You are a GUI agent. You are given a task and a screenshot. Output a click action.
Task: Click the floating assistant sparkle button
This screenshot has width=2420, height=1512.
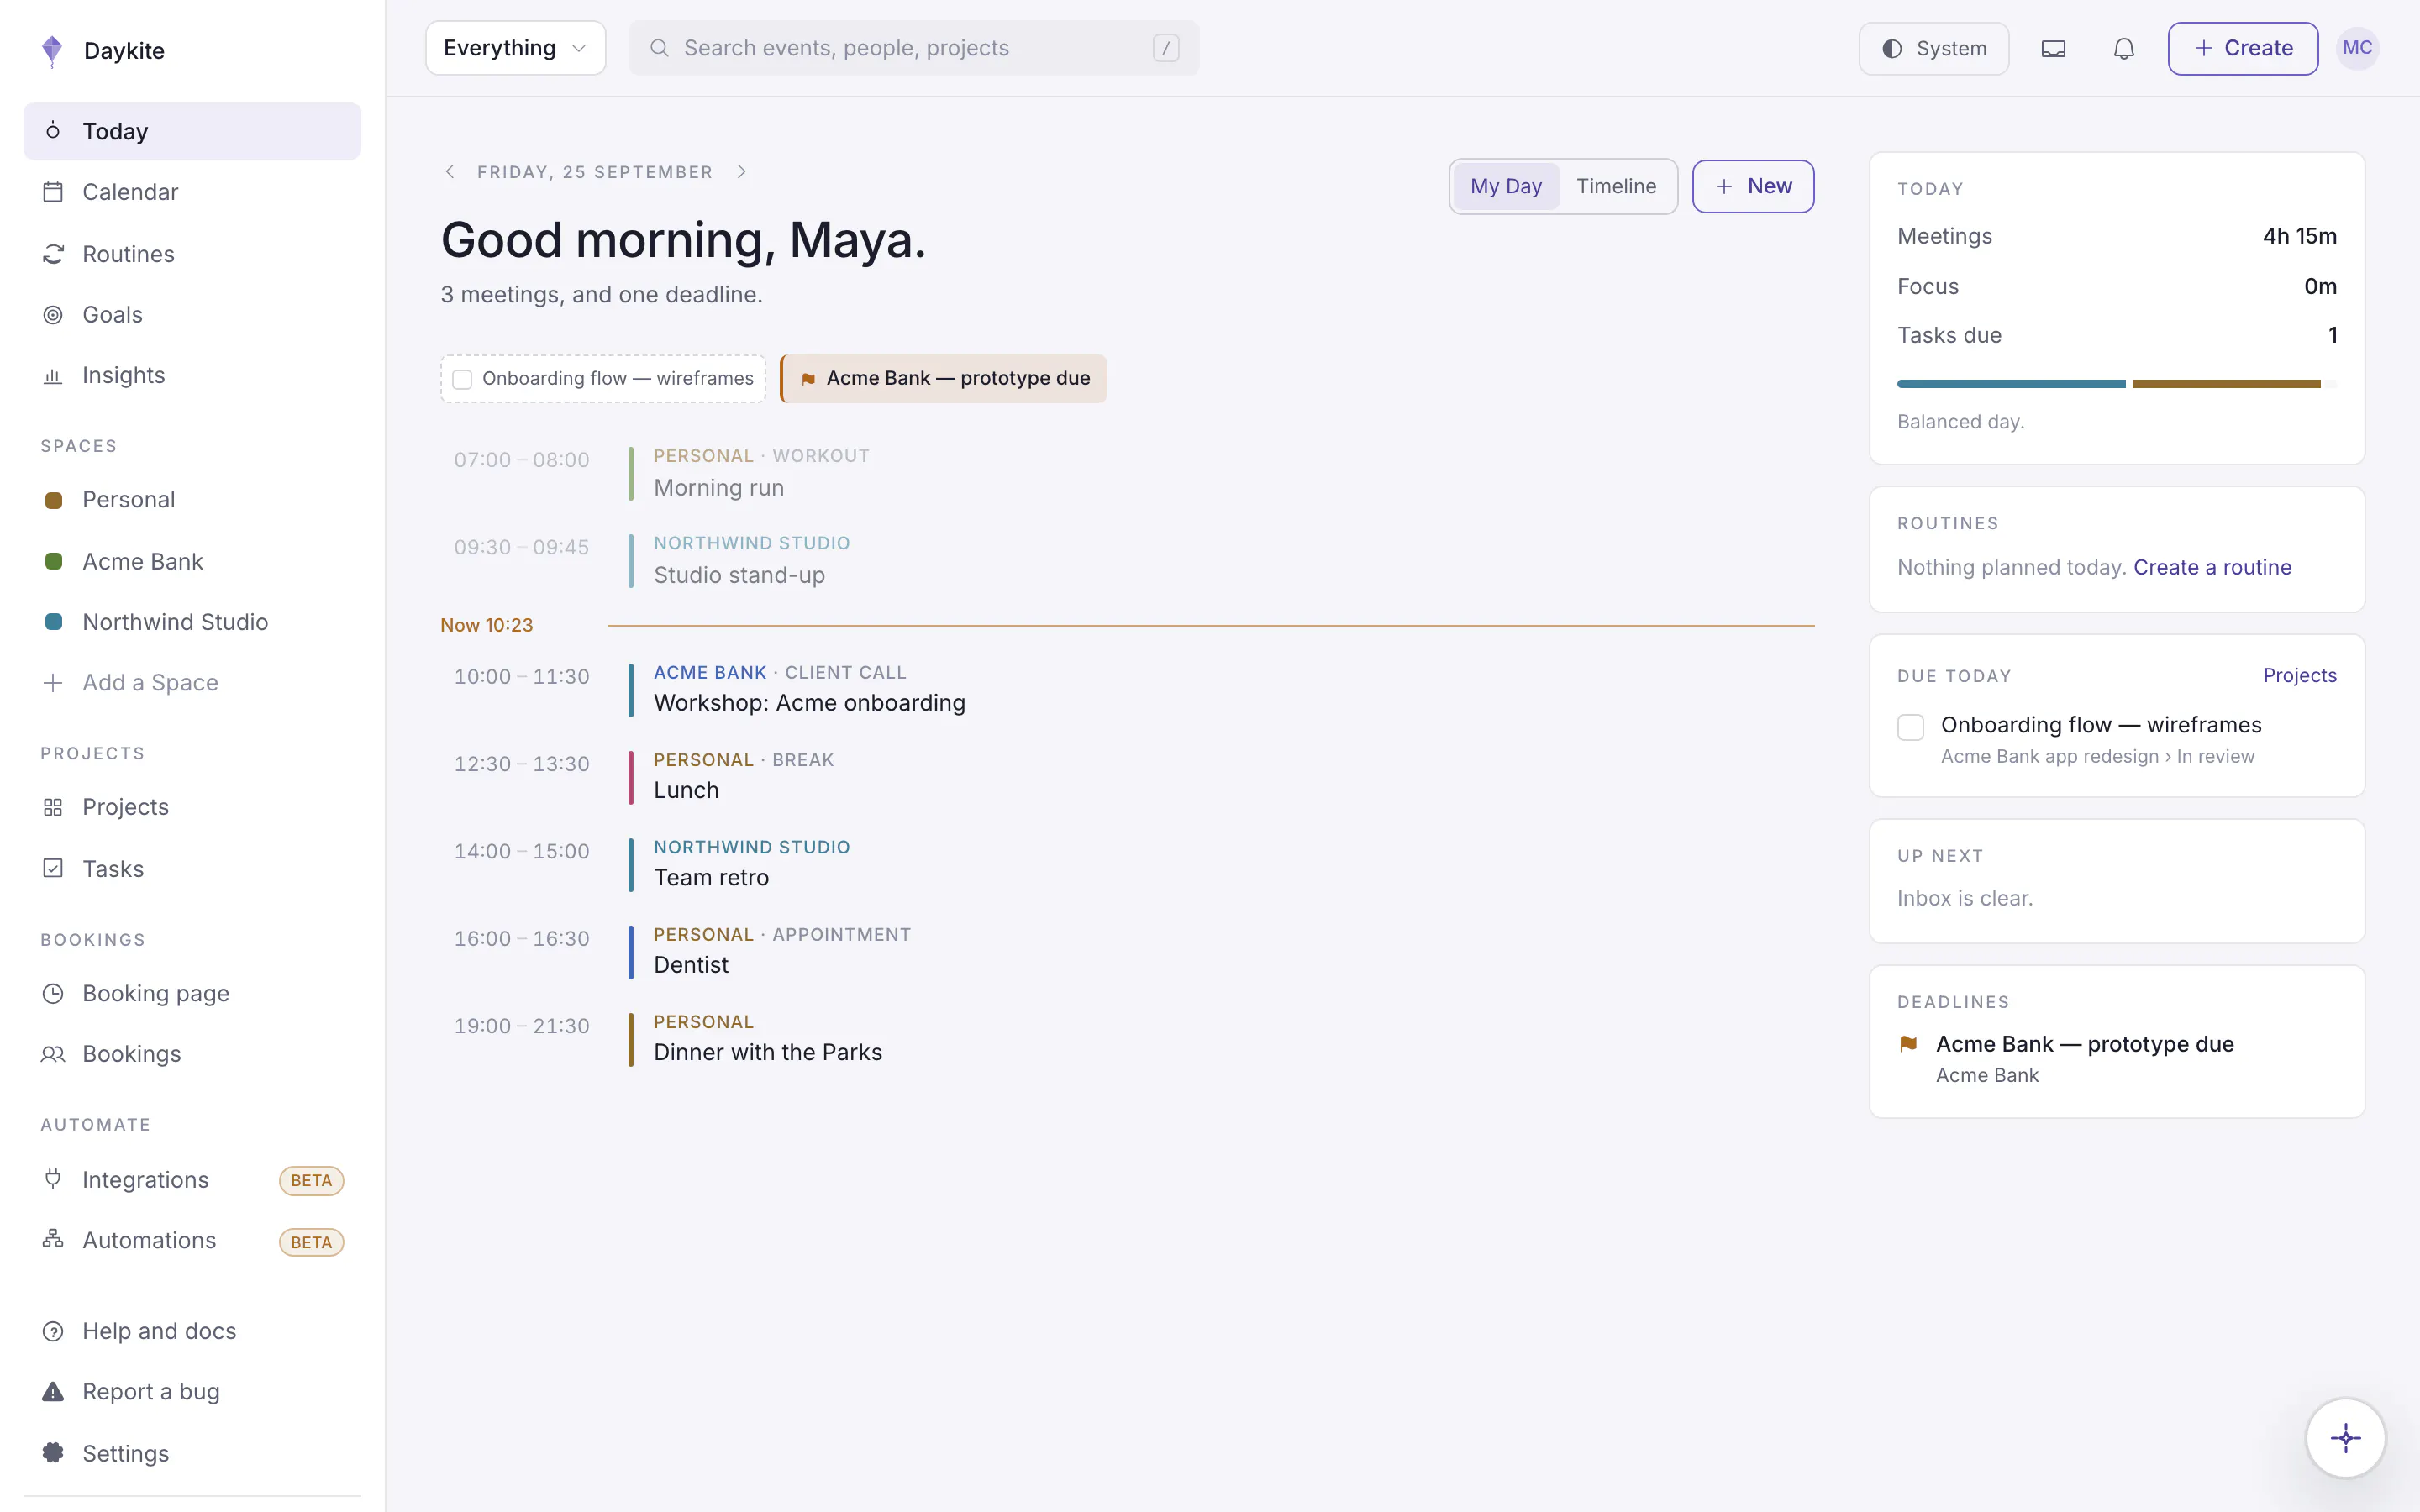[2345, 1438]
